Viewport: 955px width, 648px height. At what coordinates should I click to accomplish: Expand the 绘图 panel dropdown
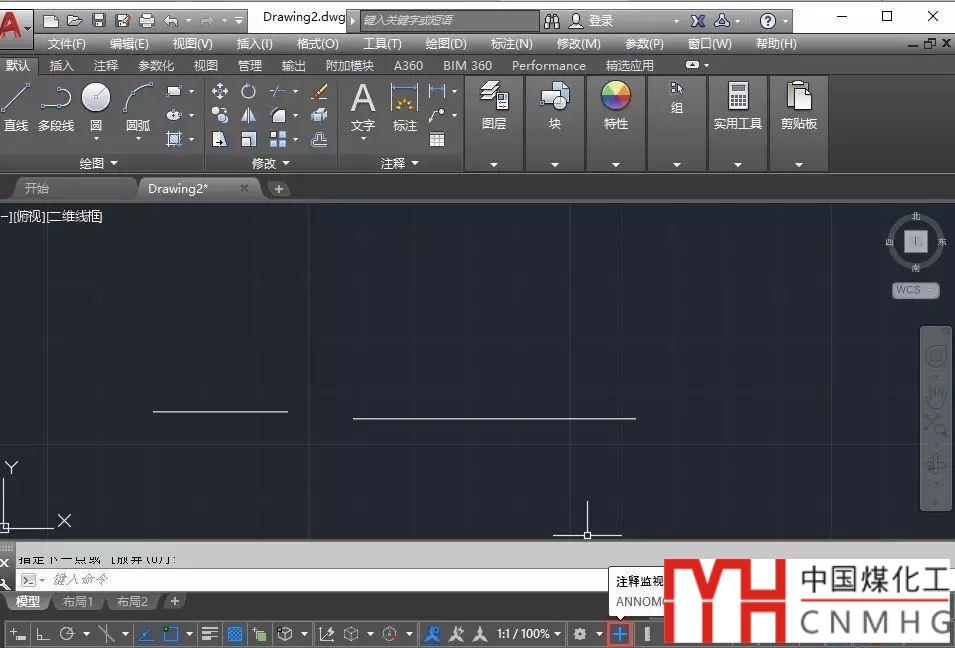point(98,163)
